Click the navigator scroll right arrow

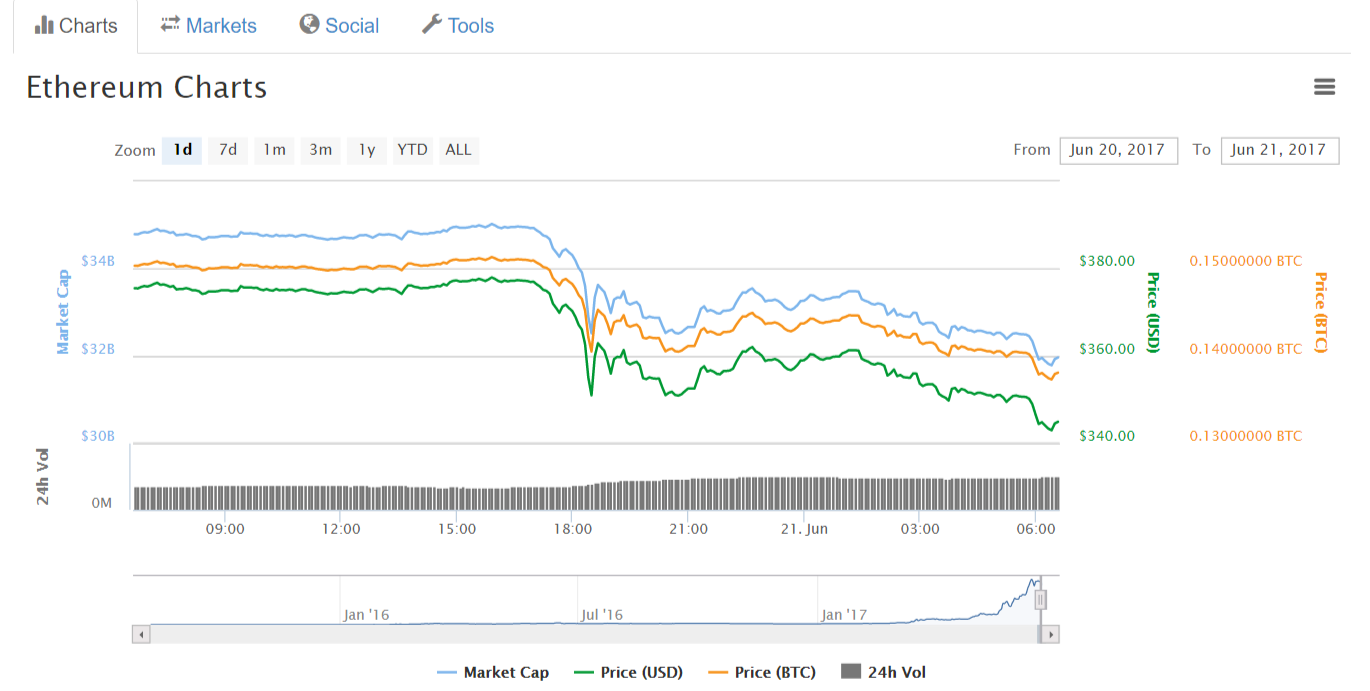(x=1050, y=634)
